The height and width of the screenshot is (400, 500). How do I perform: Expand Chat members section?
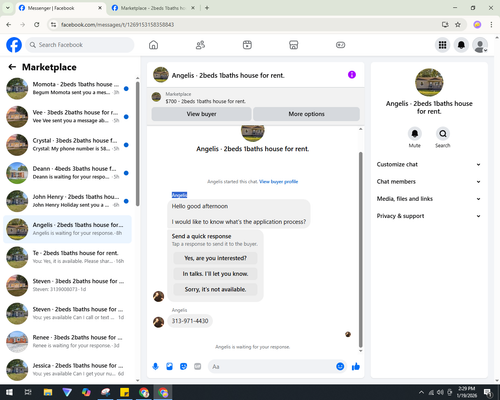click(429, 182)
